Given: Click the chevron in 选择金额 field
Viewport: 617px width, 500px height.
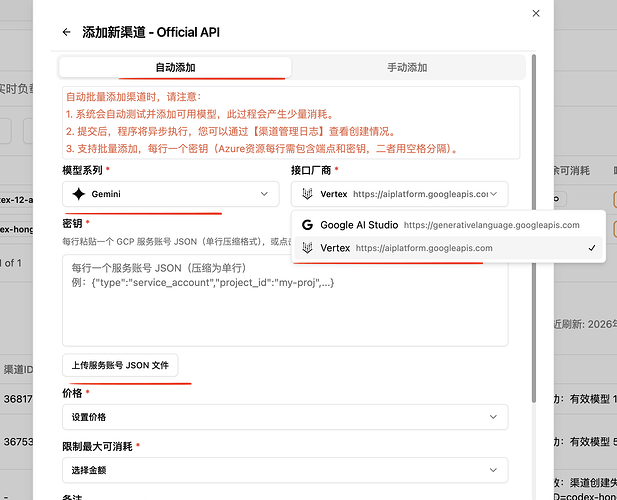Looking at the screenshot, I should pos(493,470).
